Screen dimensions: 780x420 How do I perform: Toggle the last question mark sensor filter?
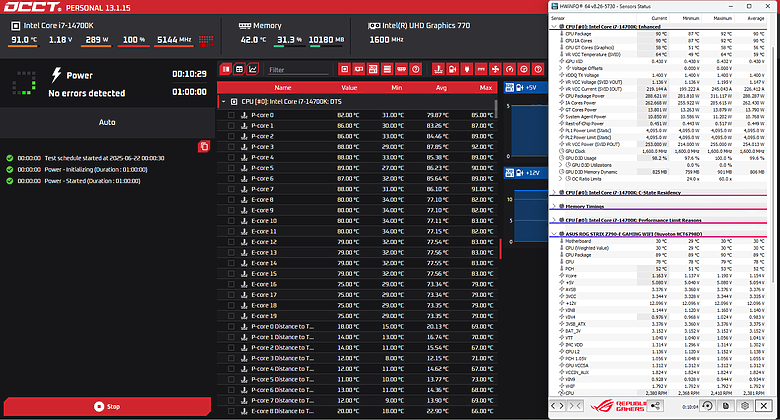point(538,69)
